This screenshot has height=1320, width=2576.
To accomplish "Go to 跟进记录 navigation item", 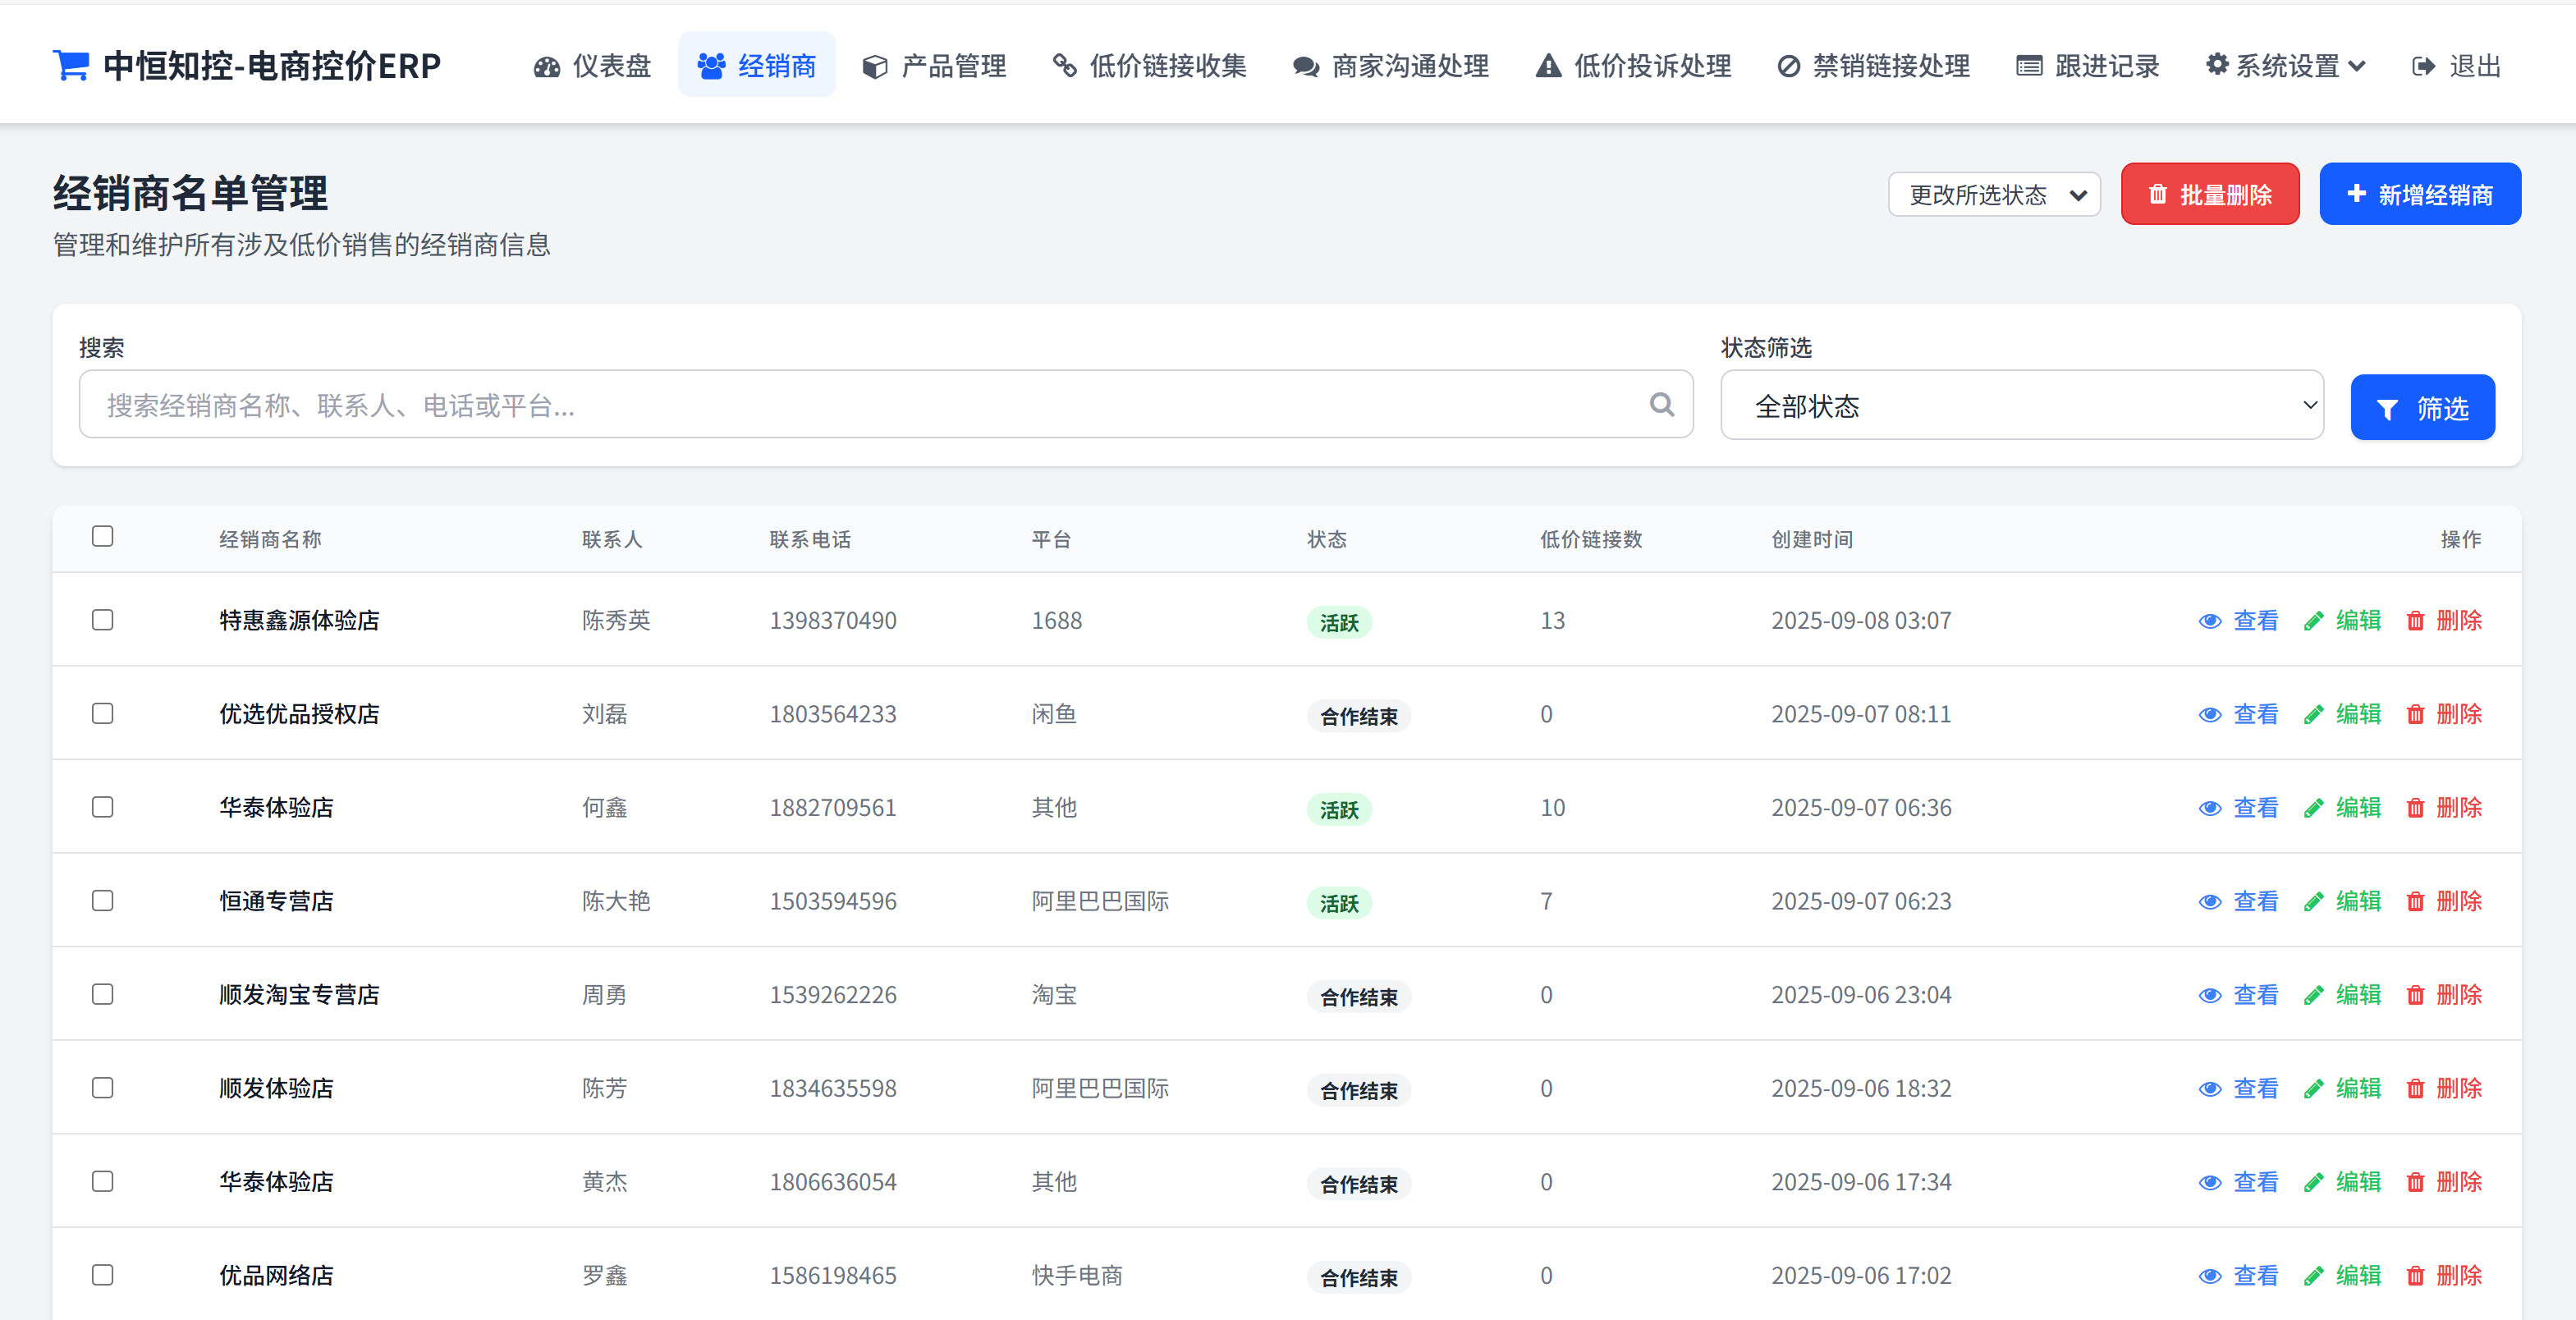I will tap(2088, 67).
